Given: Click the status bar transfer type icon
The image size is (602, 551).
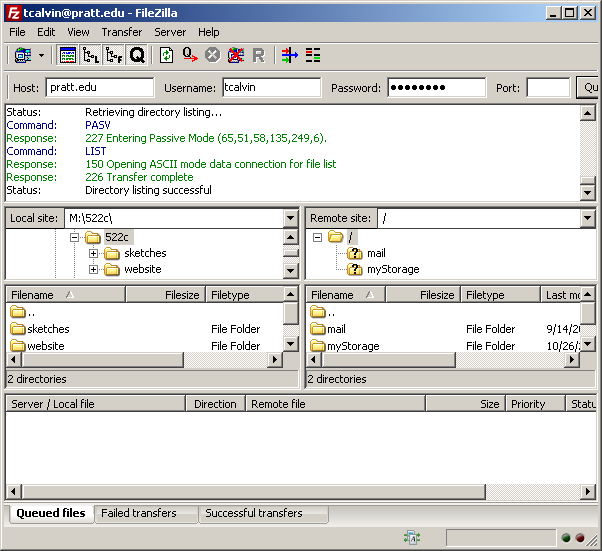Looking at the screenshot, I should click(x=412, y=538).
